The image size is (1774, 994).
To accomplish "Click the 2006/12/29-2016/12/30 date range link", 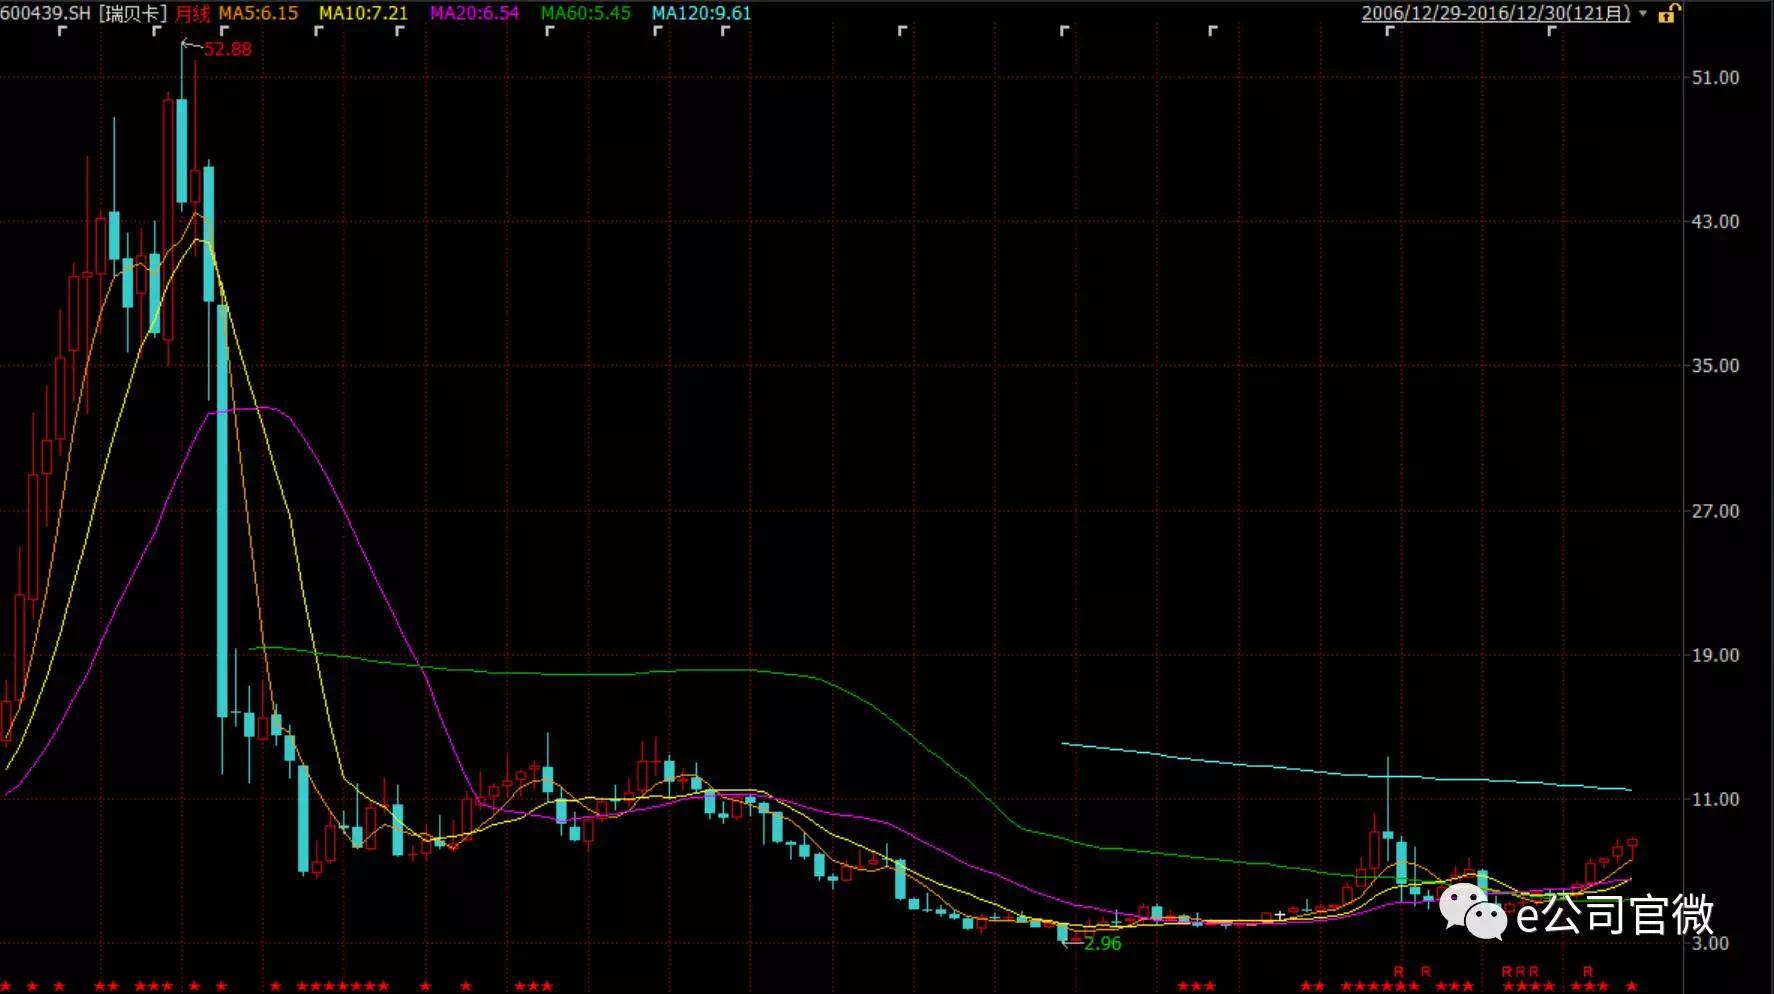I will (x=1496, y=13).
